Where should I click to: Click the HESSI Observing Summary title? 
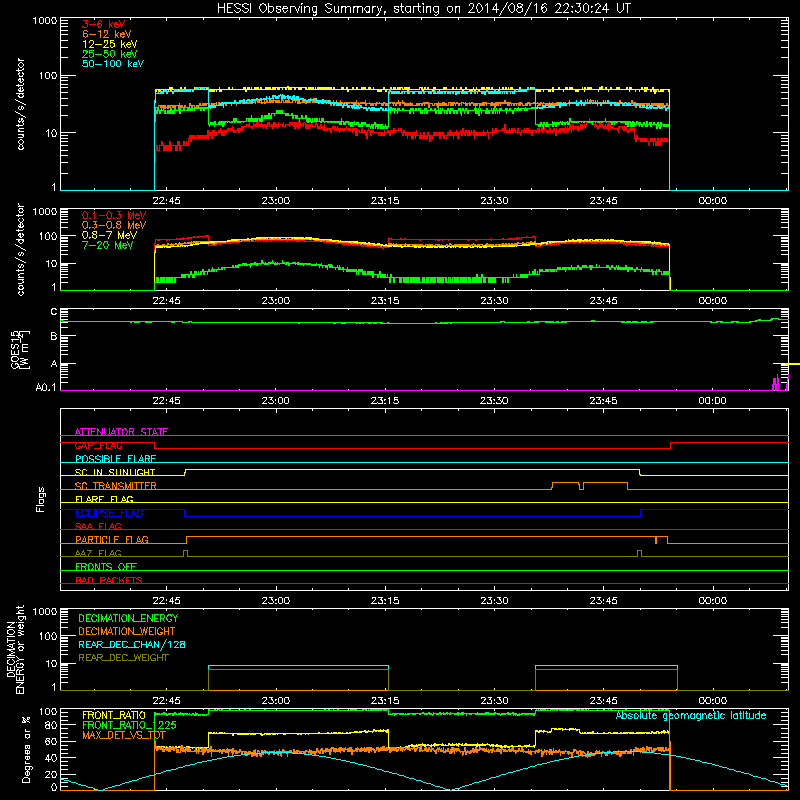[423, 9]
